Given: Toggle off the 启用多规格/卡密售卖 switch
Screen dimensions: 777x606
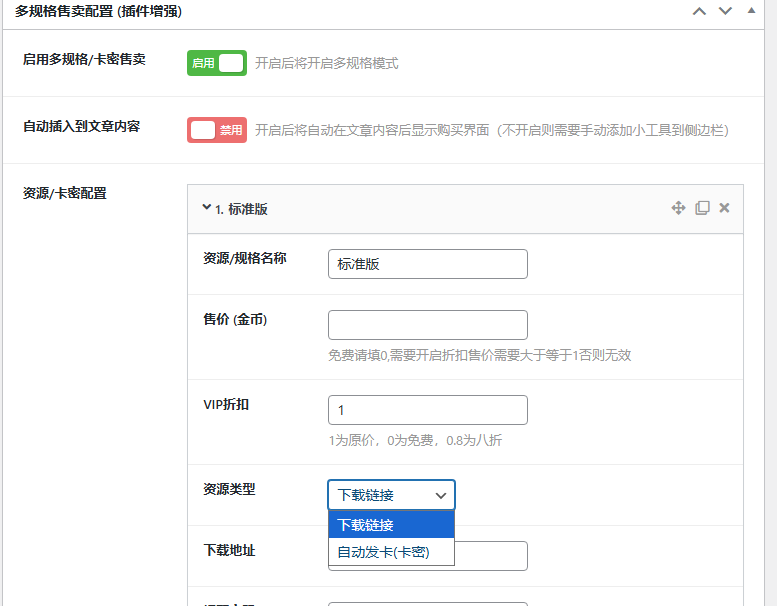Looking at the screenshot, I should [217, 63].
